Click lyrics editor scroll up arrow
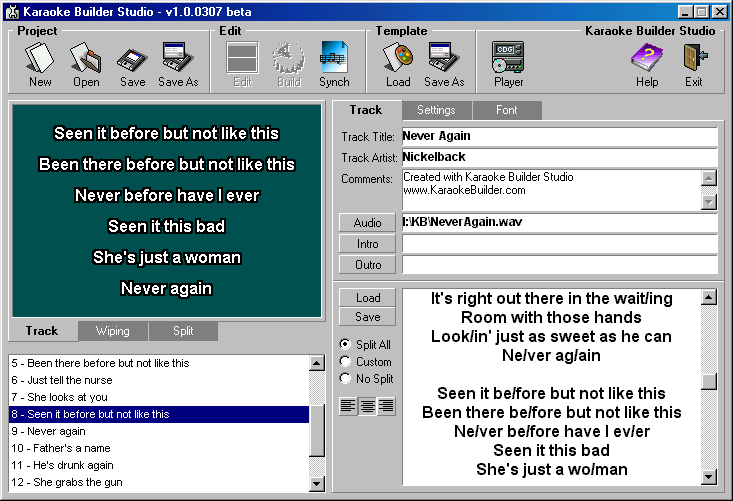This screenshot has height=501, width=733. click(709, 297)
